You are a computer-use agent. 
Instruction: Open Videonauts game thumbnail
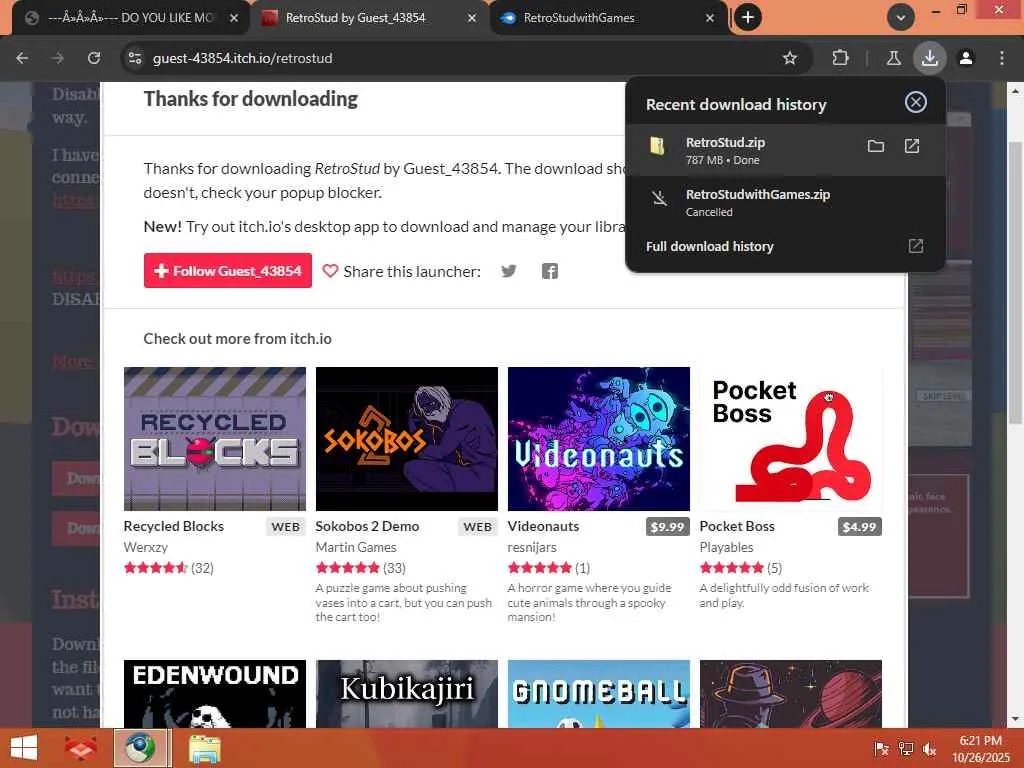[x=599, y=439]
